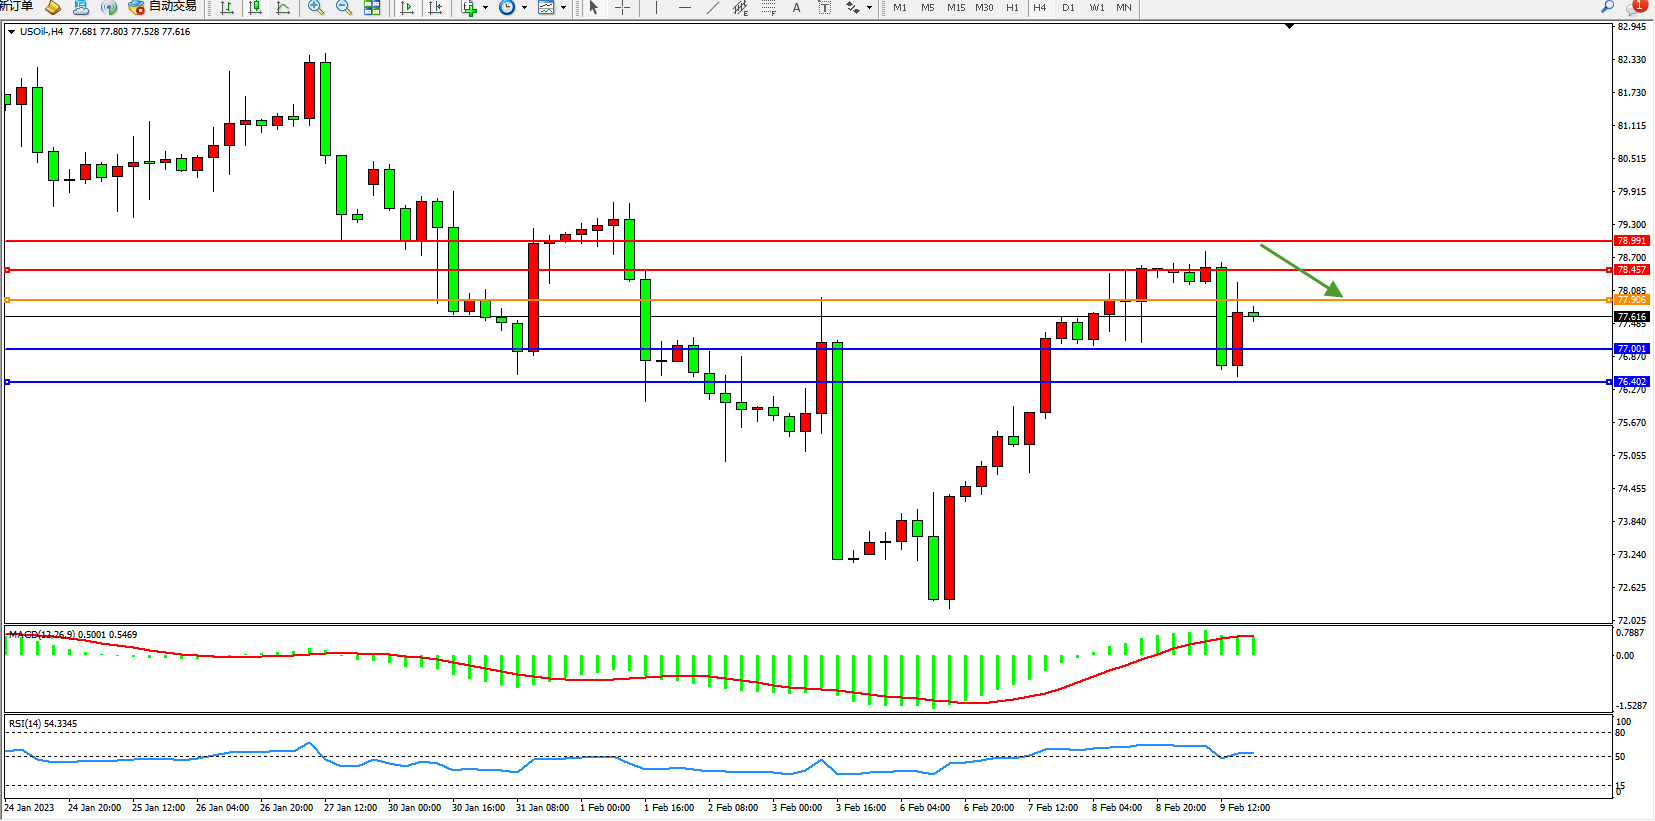Click the new order button

[x=16, y=7]
